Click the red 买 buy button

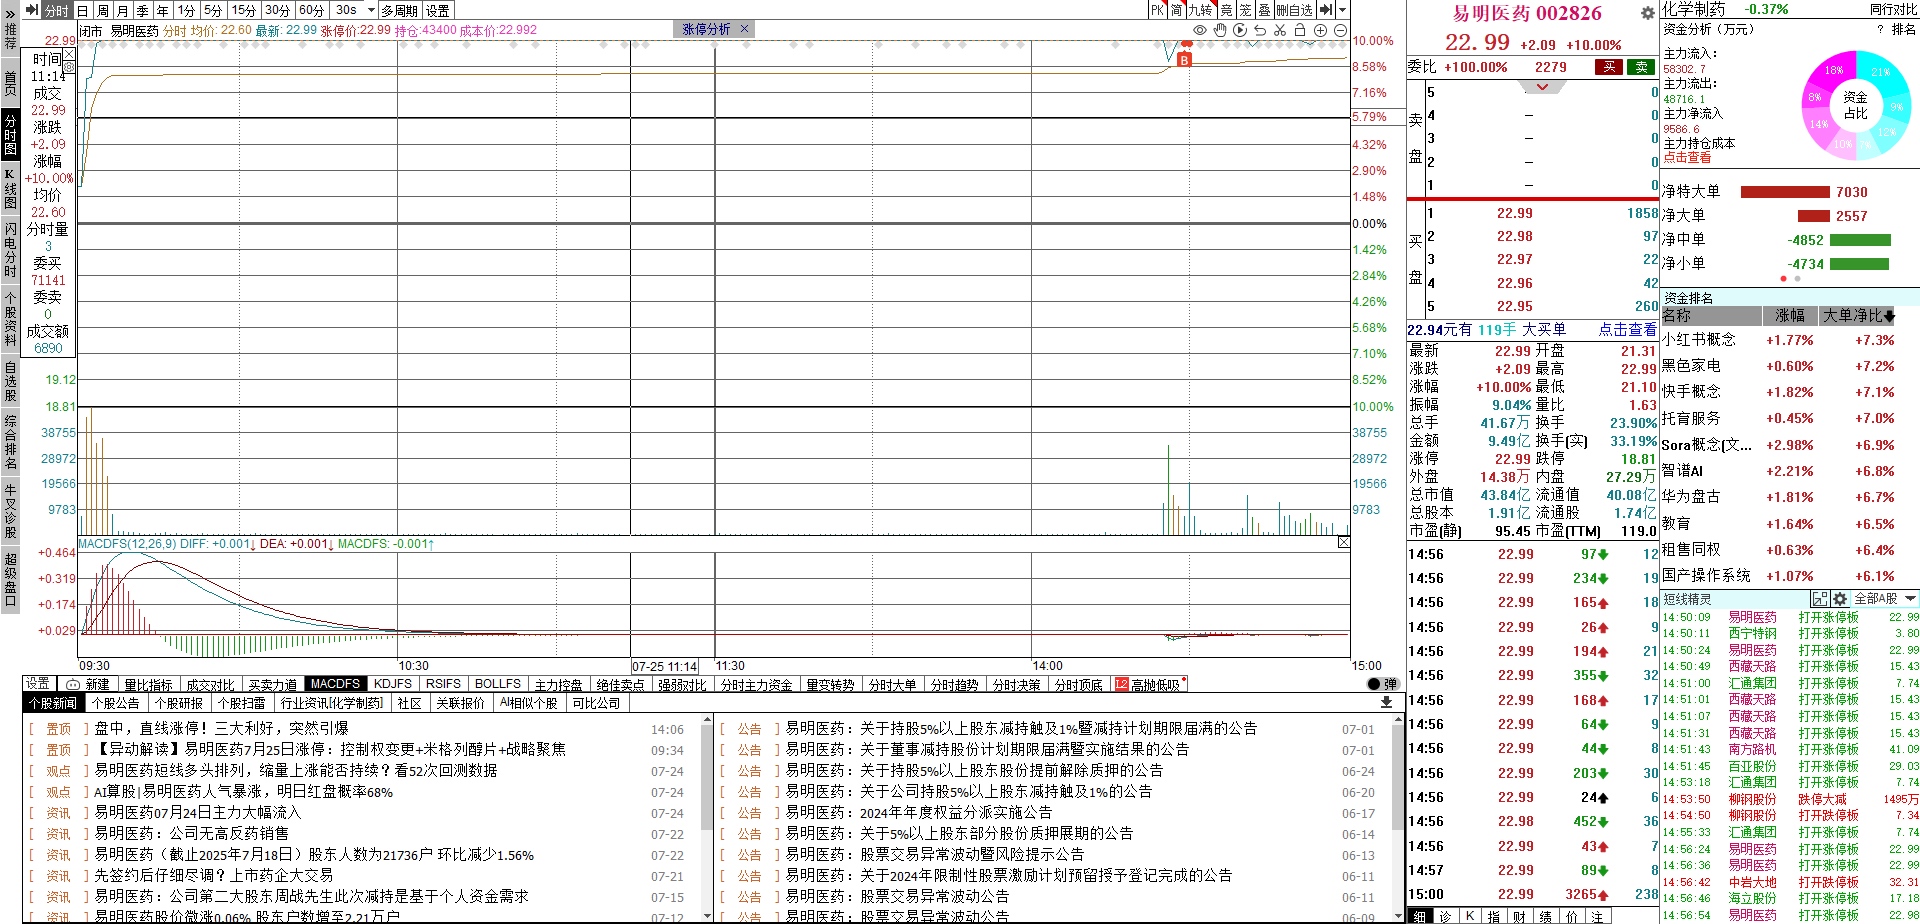tap(1609, 67)
